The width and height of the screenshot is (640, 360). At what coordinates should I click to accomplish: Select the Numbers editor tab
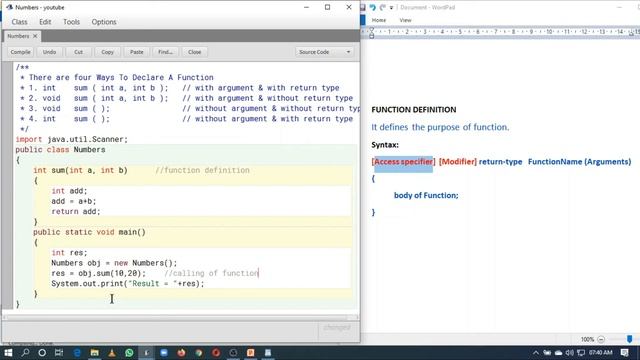click(x=18, y=36)
